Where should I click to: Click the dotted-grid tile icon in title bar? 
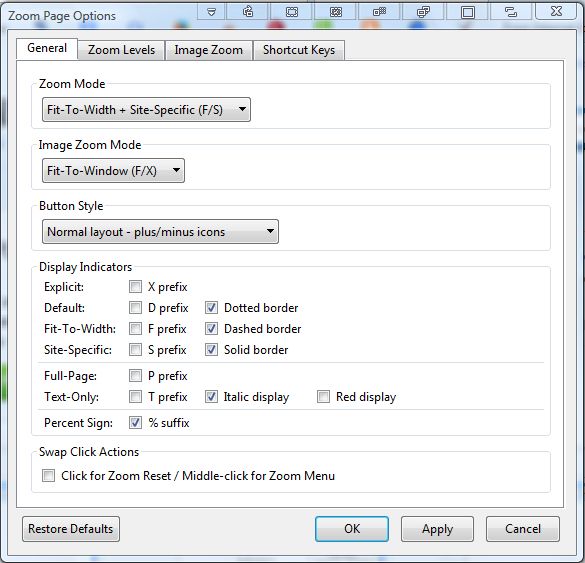pos(379,12)
